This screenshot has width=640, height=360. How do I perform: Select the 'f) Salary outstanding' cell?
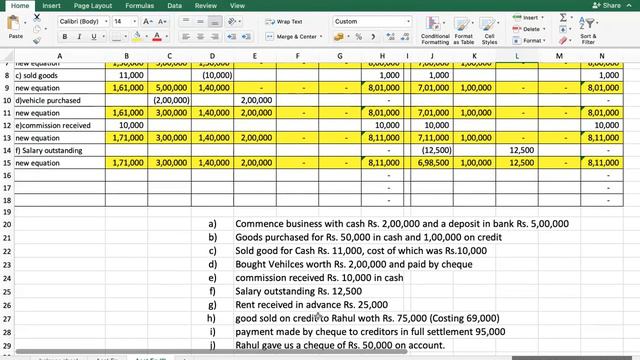pos(60,150)
